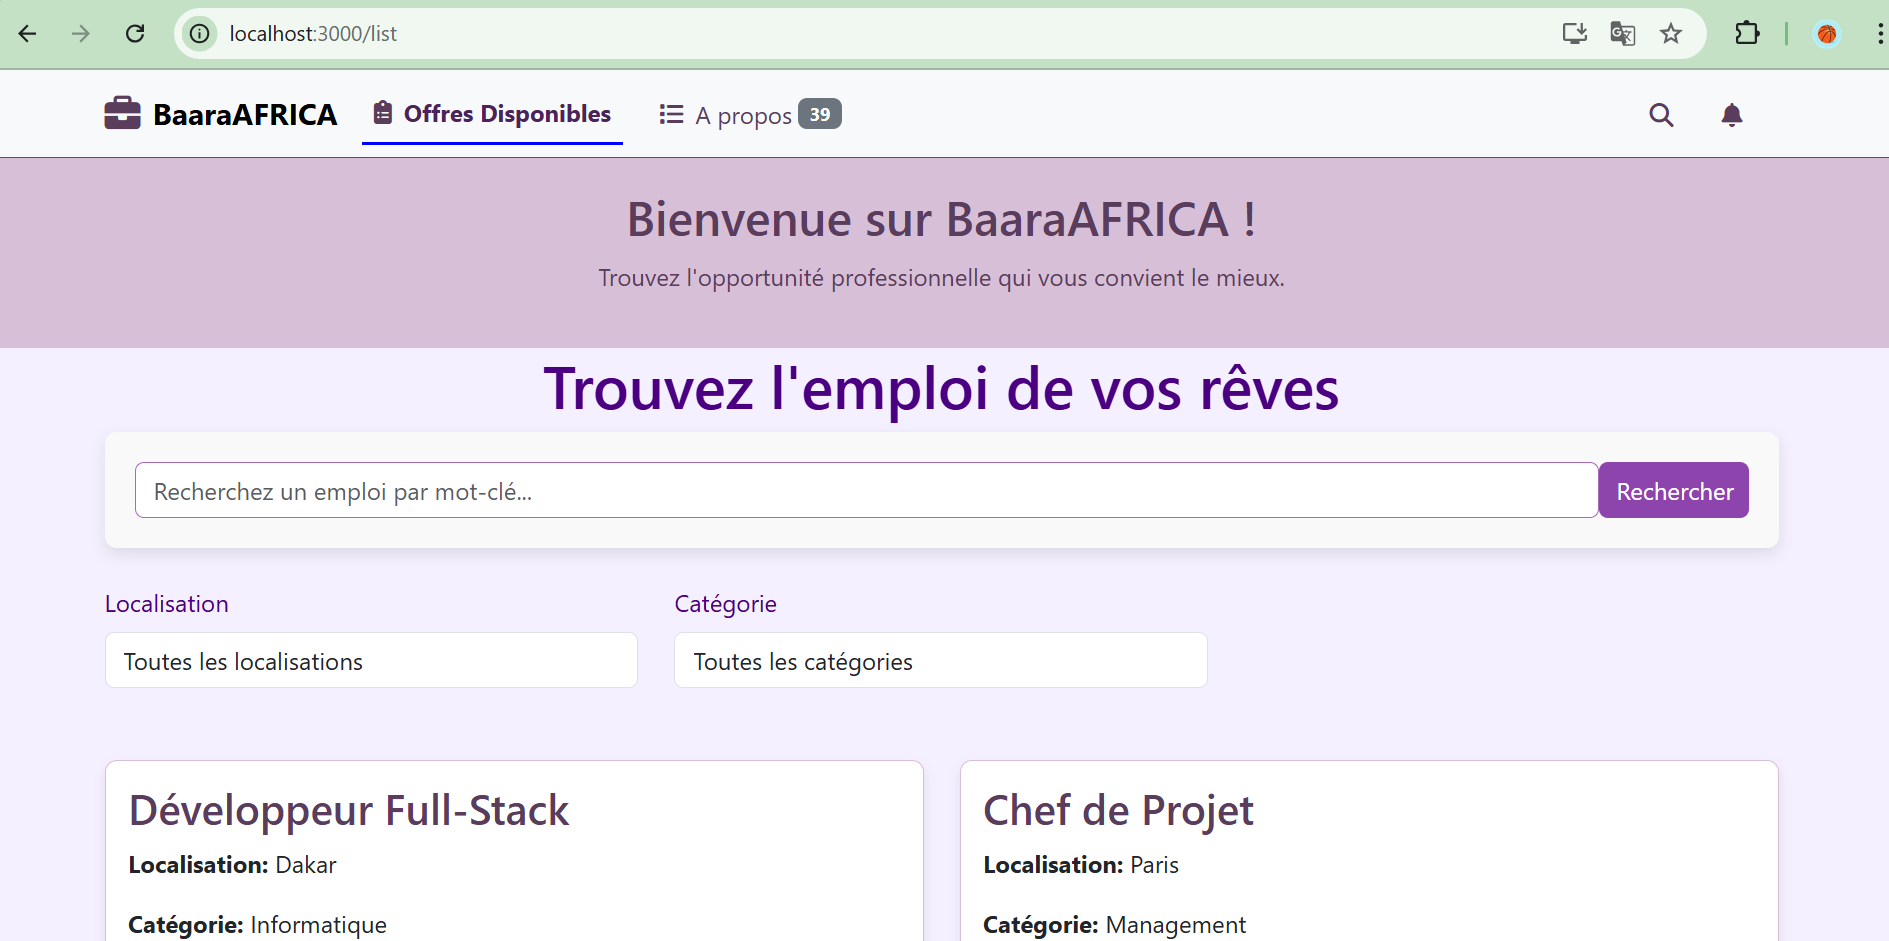Viewport: 1889px width, 941px height.
Task: Click the list icon next to A propos
Action: 671,115
